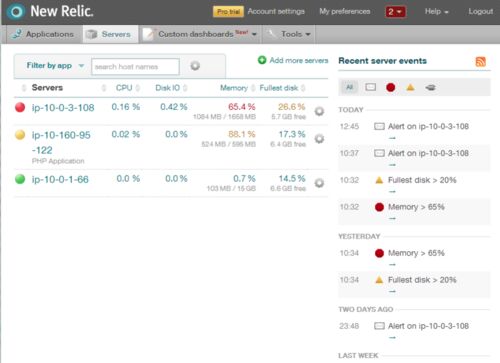500x363 pixels.
Task: Sort by the Memory column
Action: click(234, 88)
